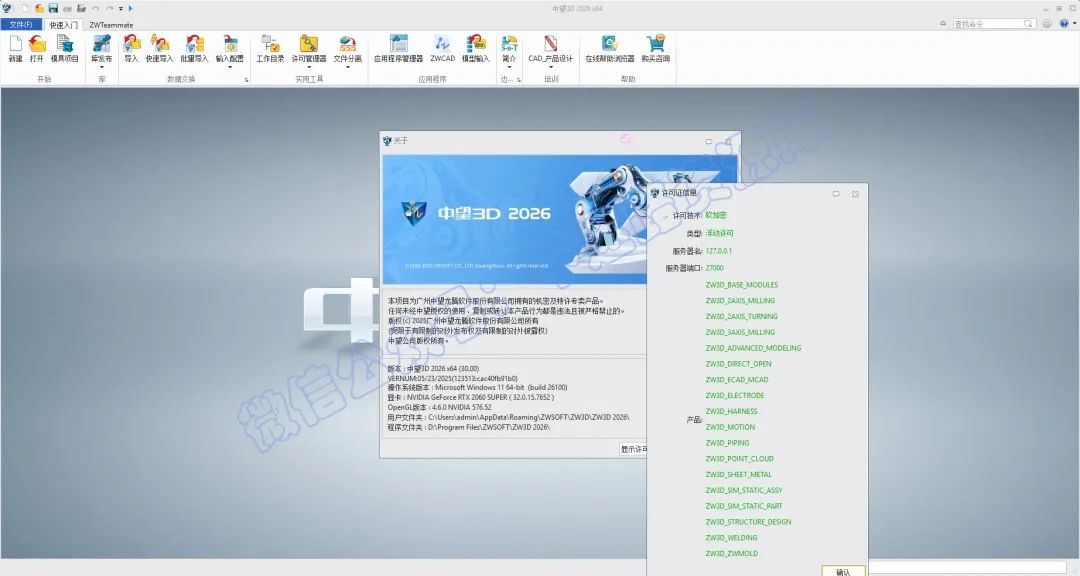Expand the dropdown arrow under 库发布
Image resolution: width=1080 pixels, height=576 pixels.
[101, 68]
